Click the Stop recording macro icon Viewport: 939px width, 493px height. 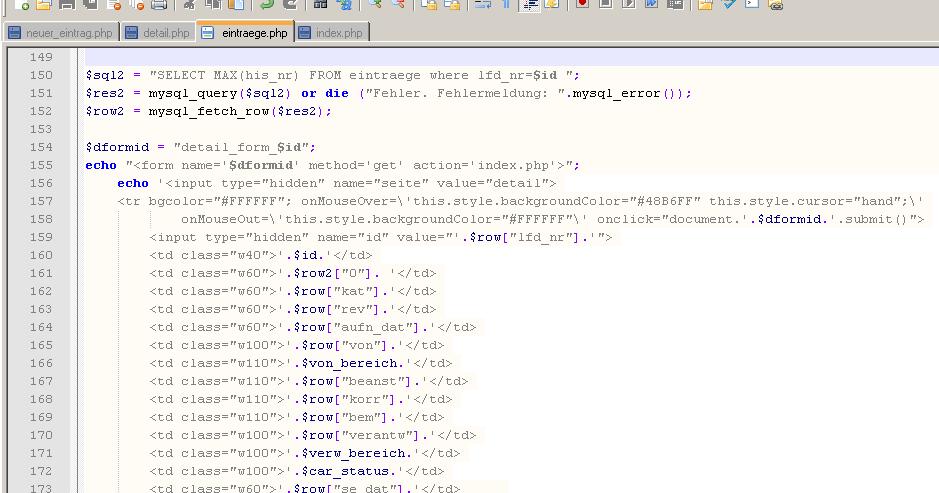tap(605, 5)
